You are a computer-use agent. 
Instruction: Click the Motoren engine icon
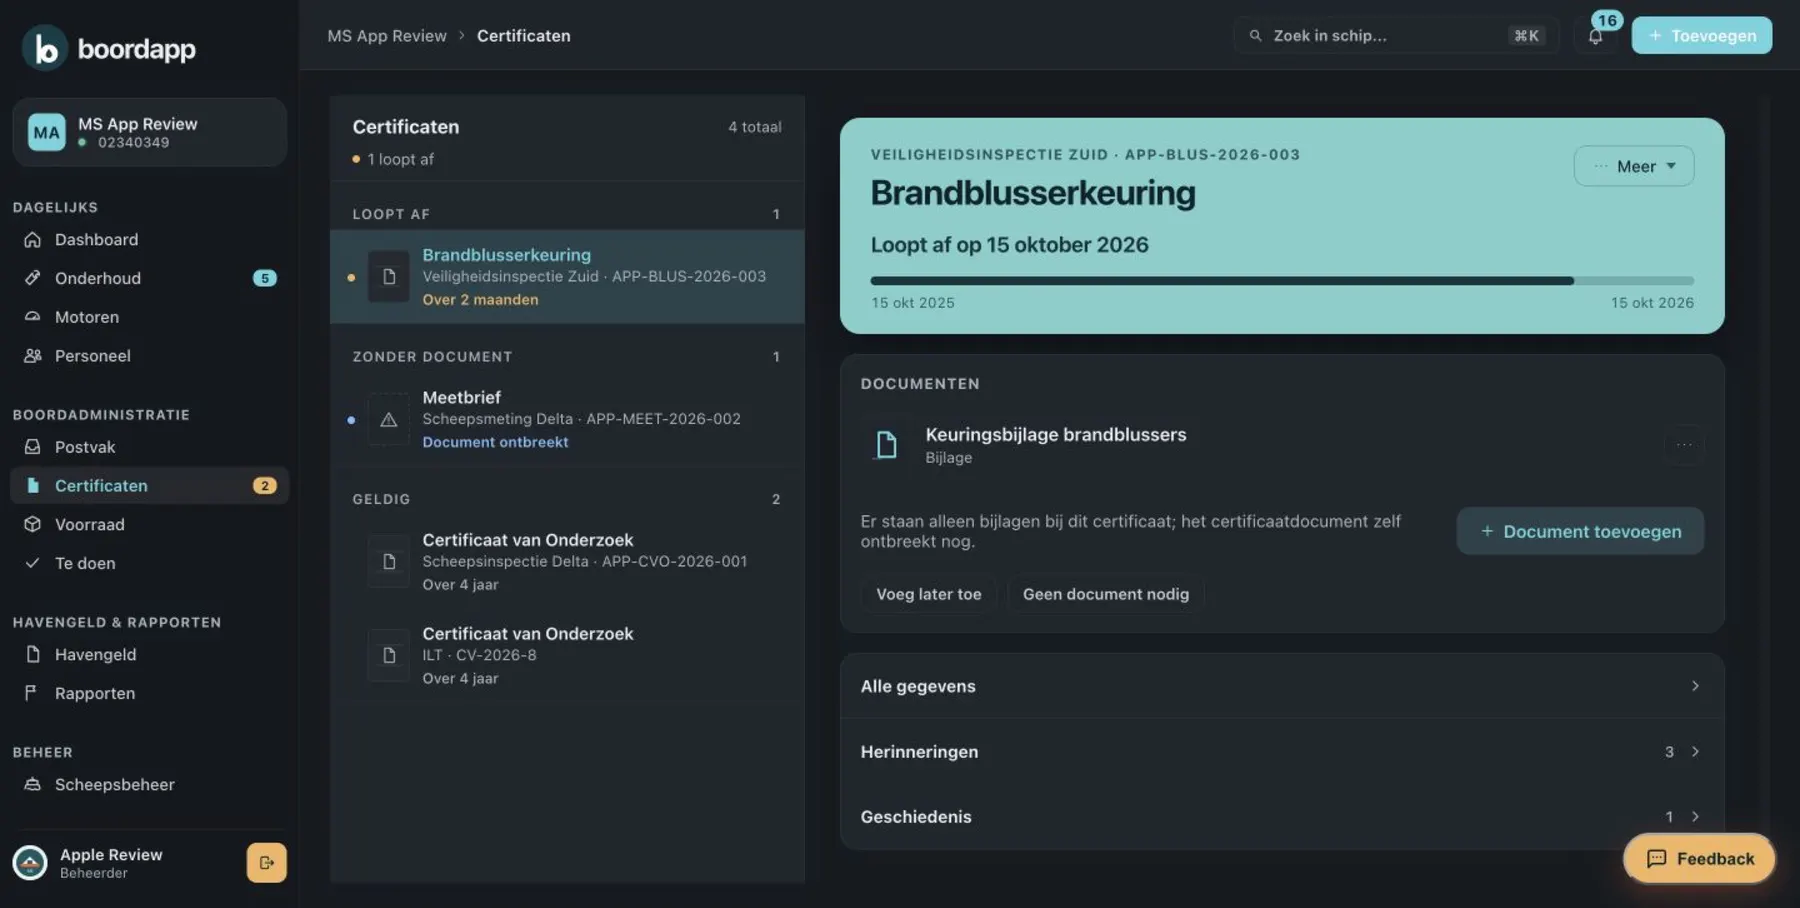click(x=33, y=317)
